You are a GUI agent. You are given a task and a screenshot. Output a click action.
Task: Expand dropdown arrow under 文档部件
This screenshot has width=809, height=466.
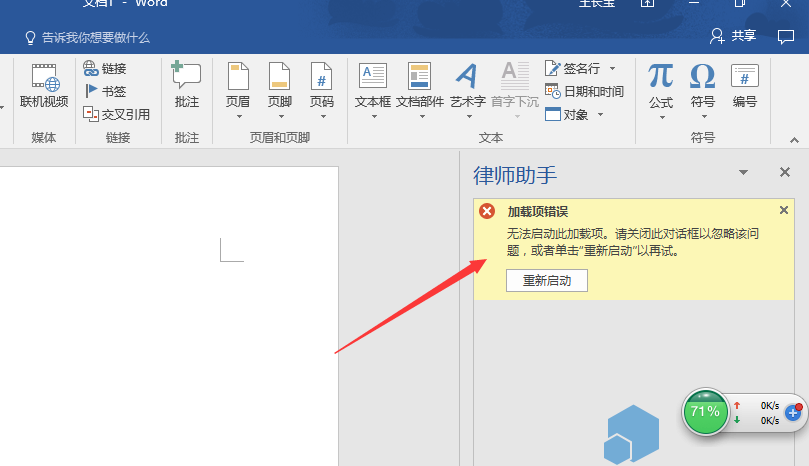click(x=422, y=117)
